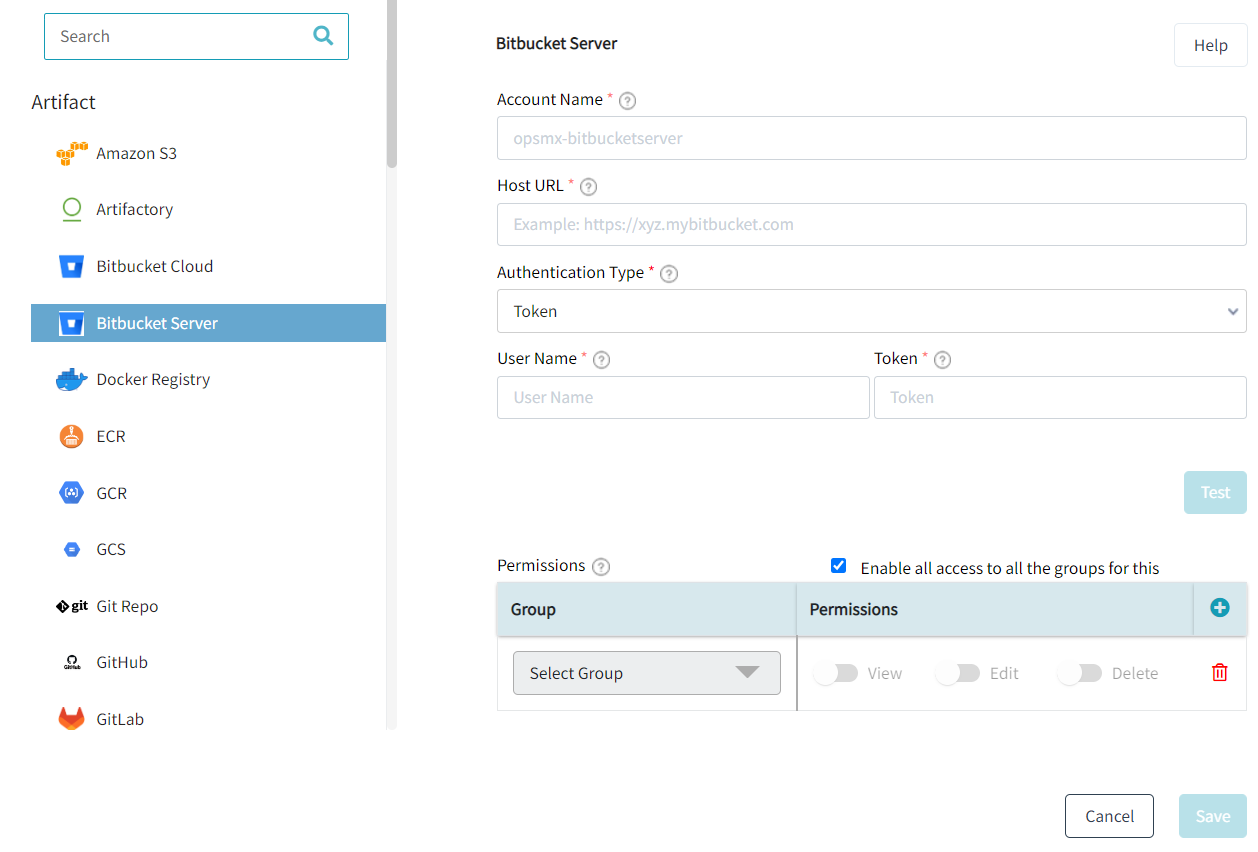The height and width of the screenshot is (852, 1258).
Task: Select the GCR artifact icon
Action: pyautogui.click(x=70, y=492)
